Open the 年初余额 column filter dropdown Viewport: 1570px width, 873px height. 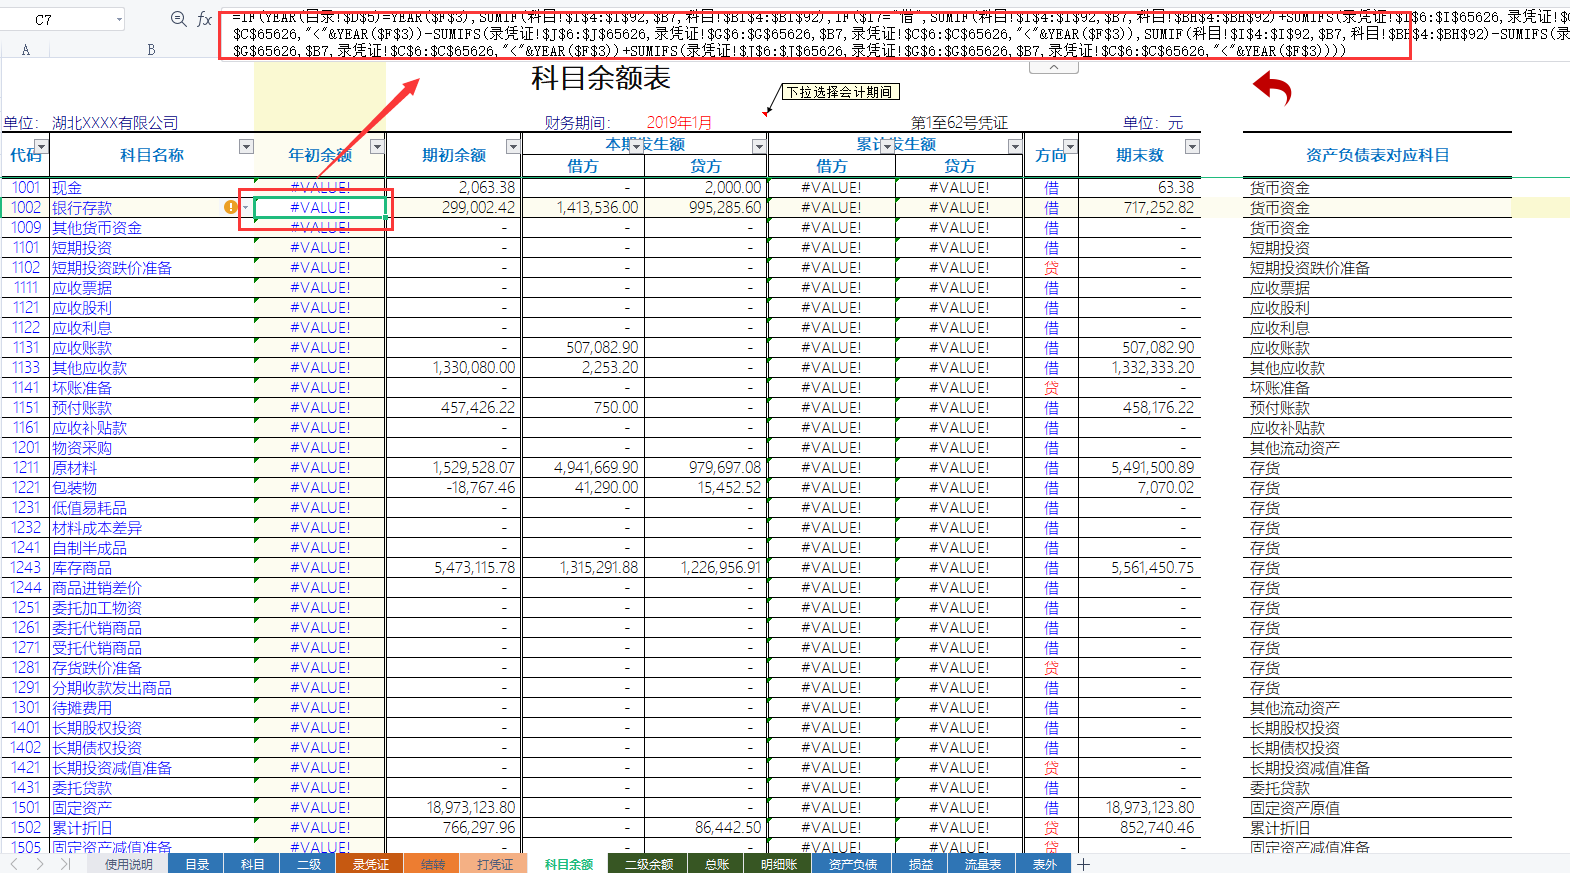point(377,147)
